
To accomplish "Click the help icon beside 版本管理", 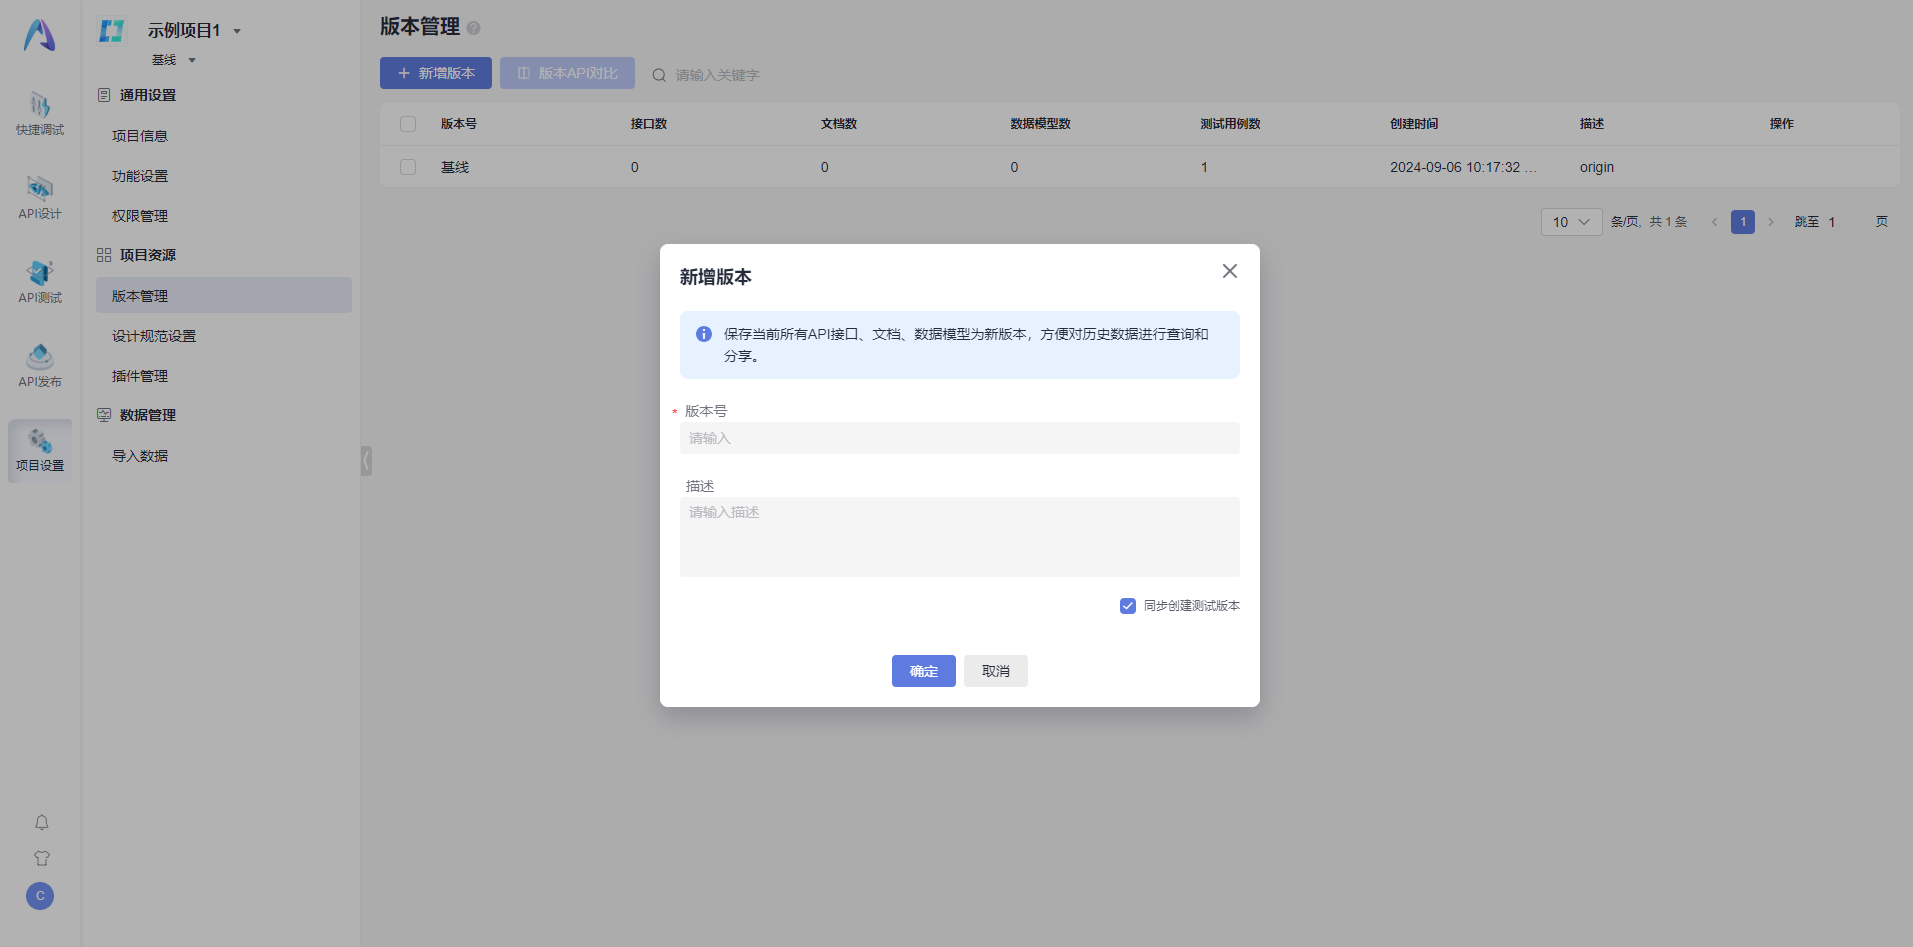I will coord(474,28).
